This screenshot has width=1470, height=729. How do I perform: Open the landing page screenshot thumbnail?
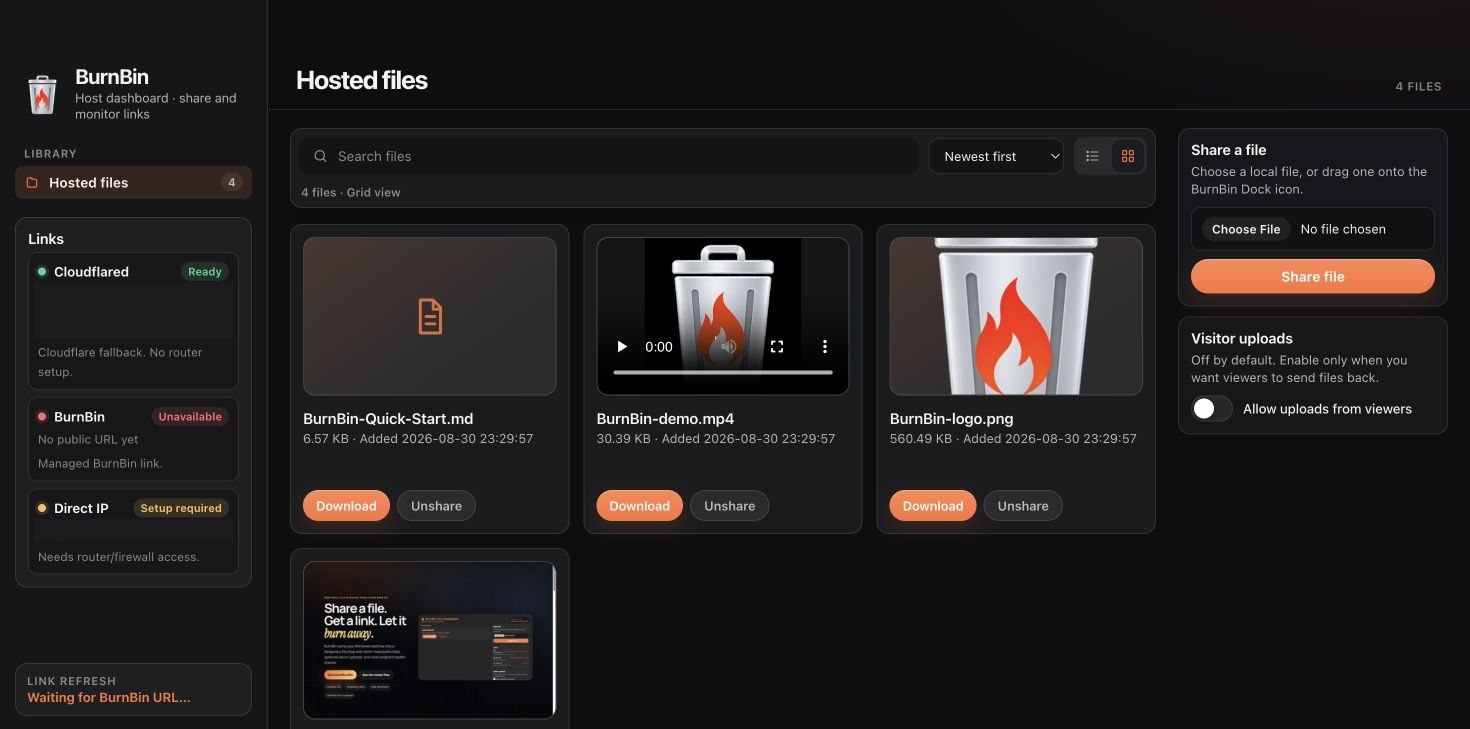[x=429, y=640]
